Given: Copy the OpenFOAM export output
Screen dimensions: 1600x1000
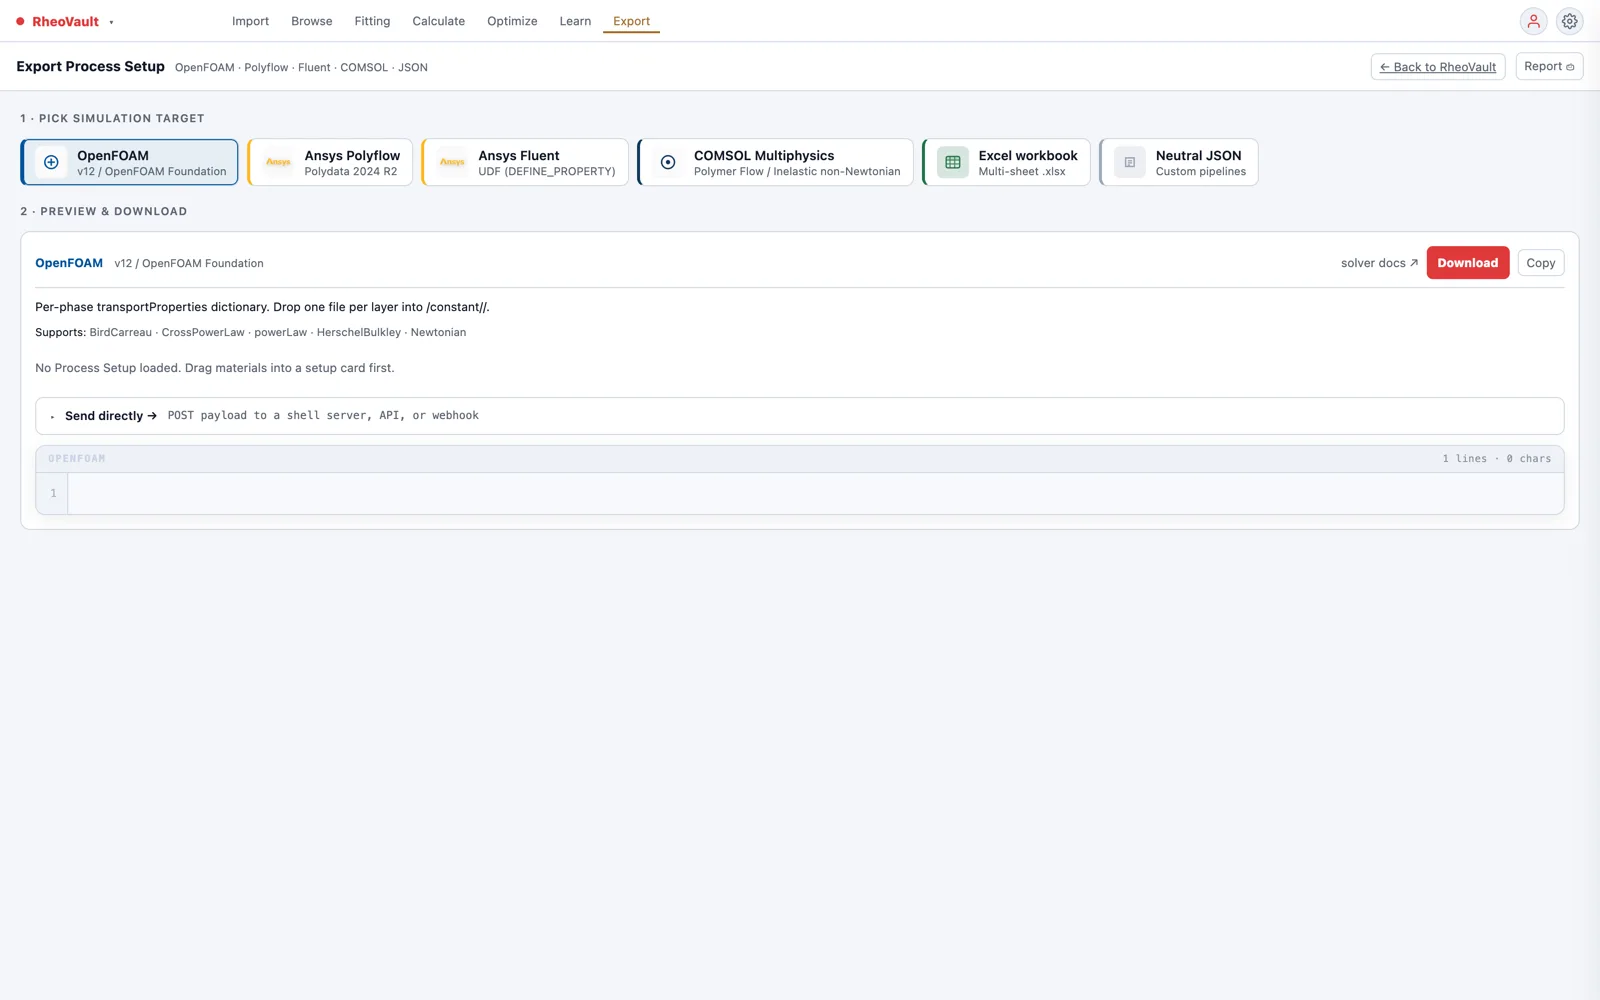Looking at the screenshot, I should click(1540, 263).
